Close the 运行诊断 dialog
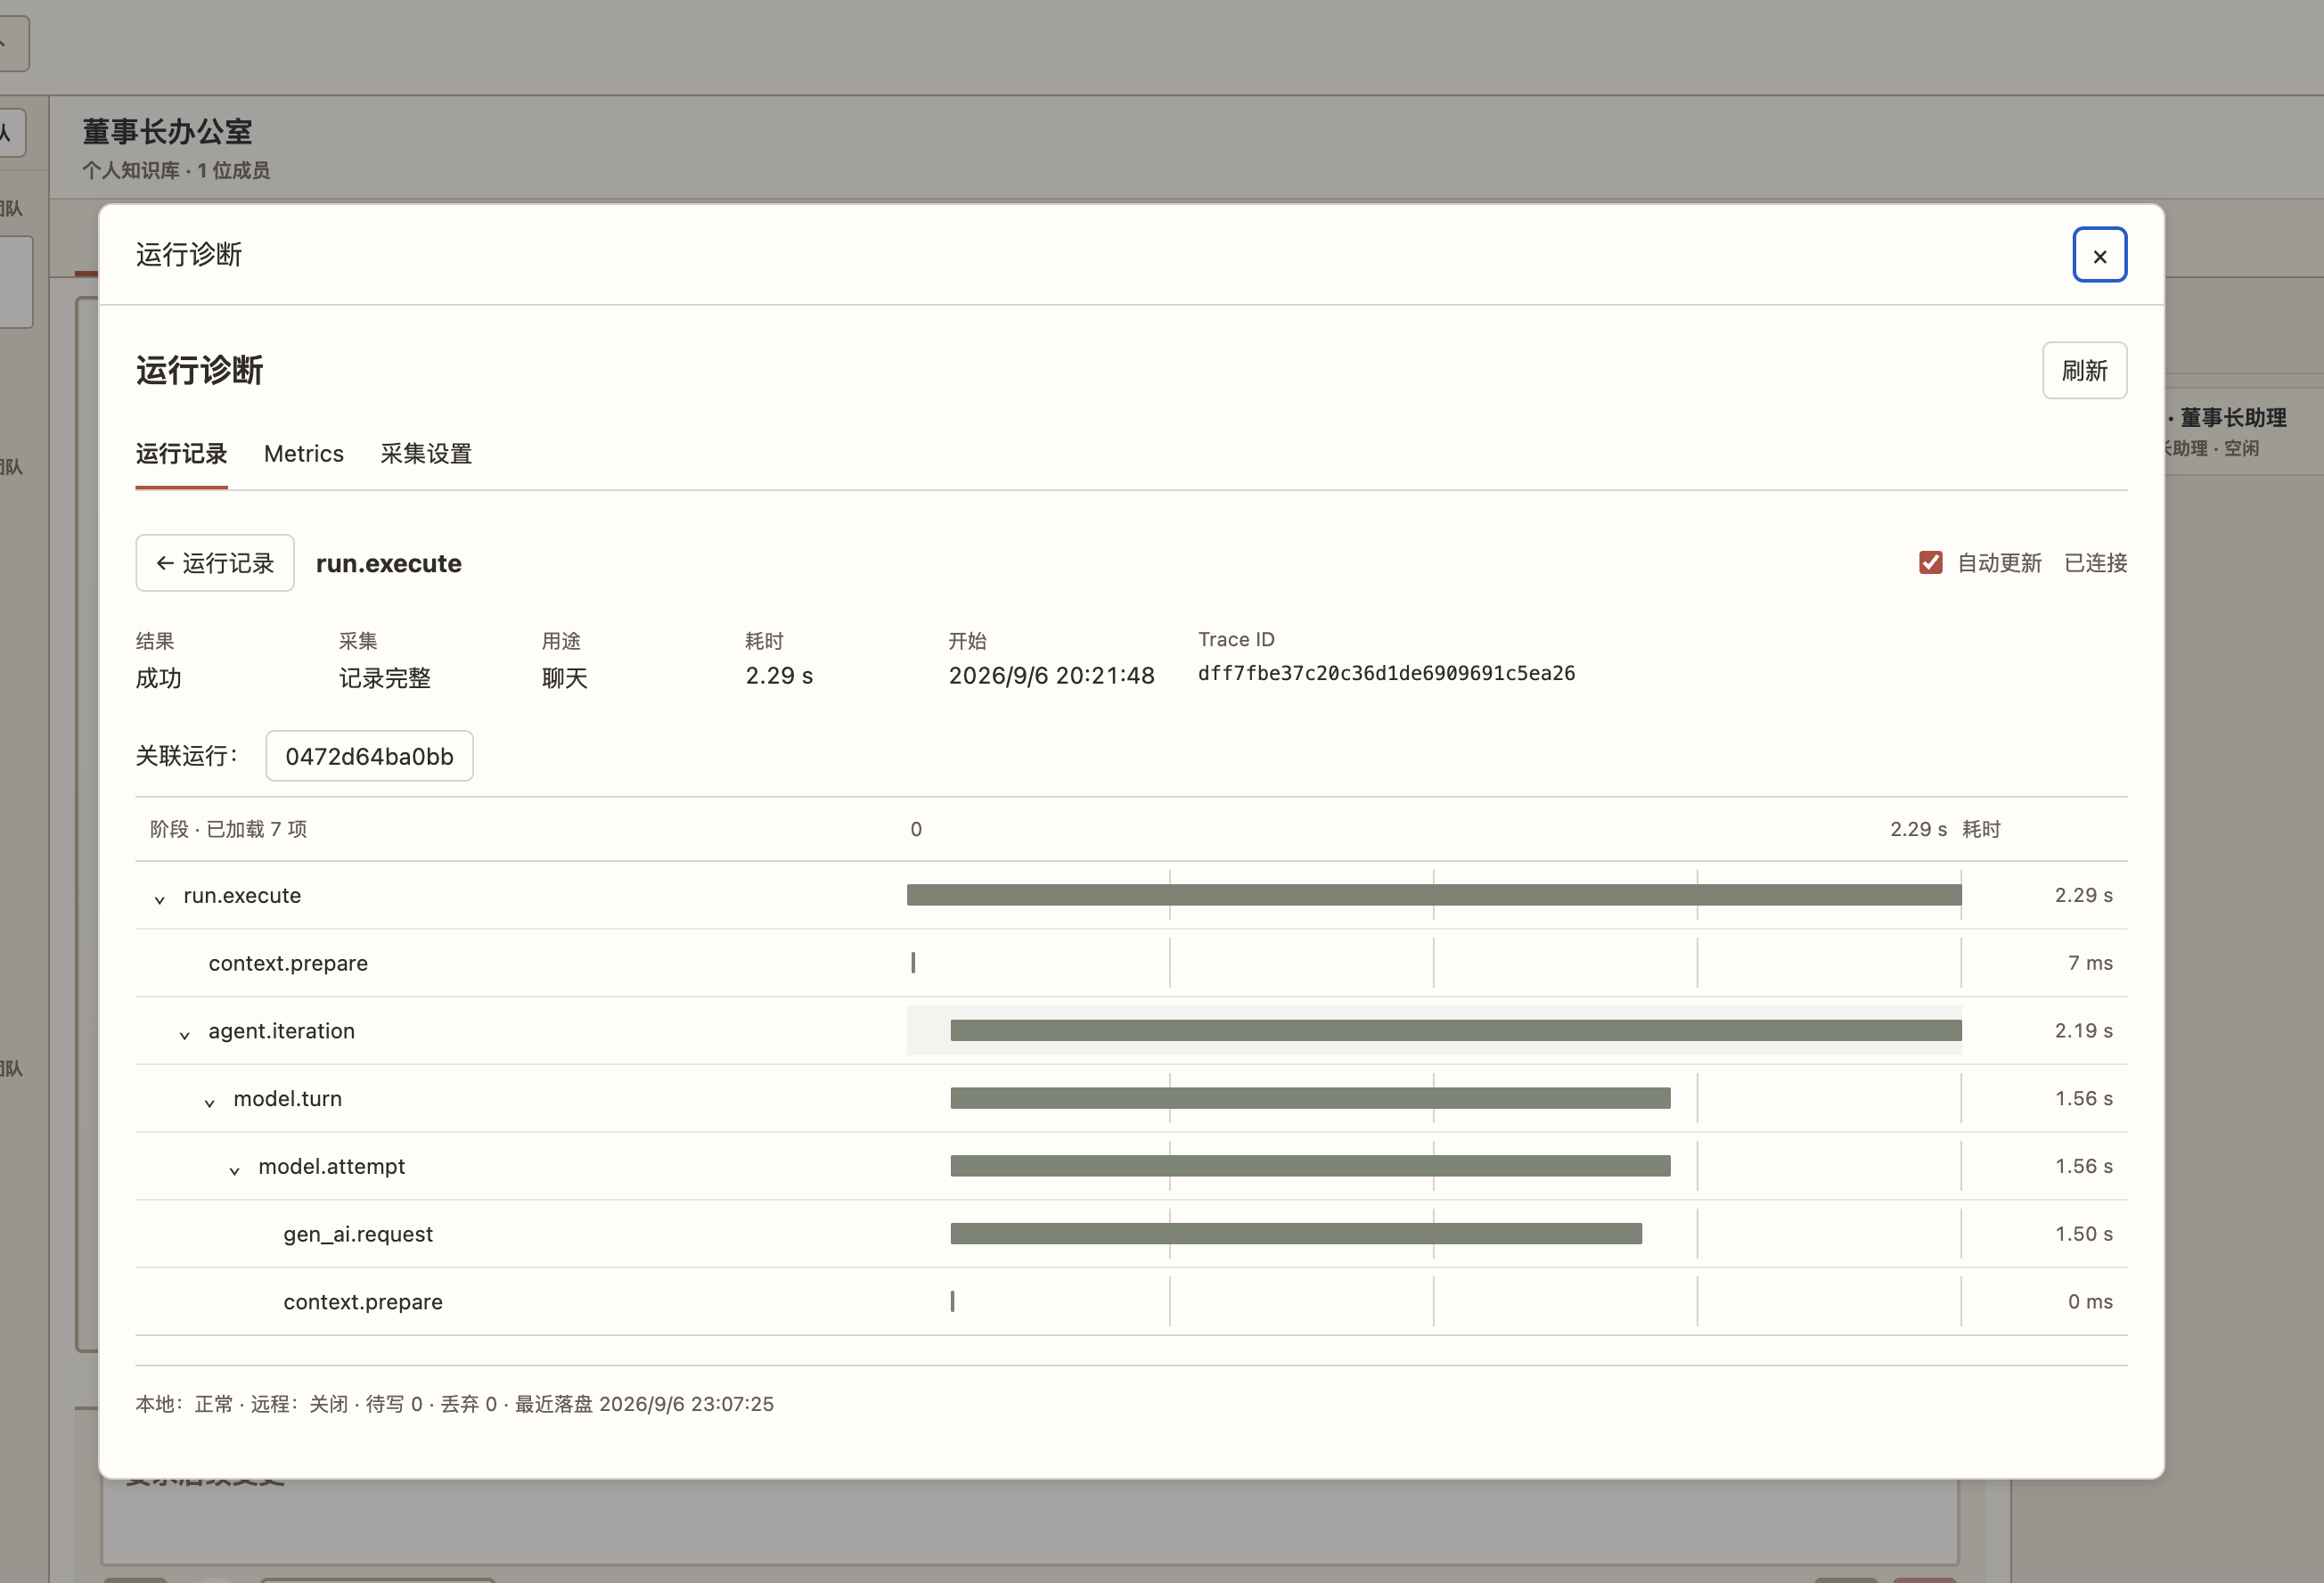The width and height of the screenshot is (2324, 1583). coord(2099,255)
